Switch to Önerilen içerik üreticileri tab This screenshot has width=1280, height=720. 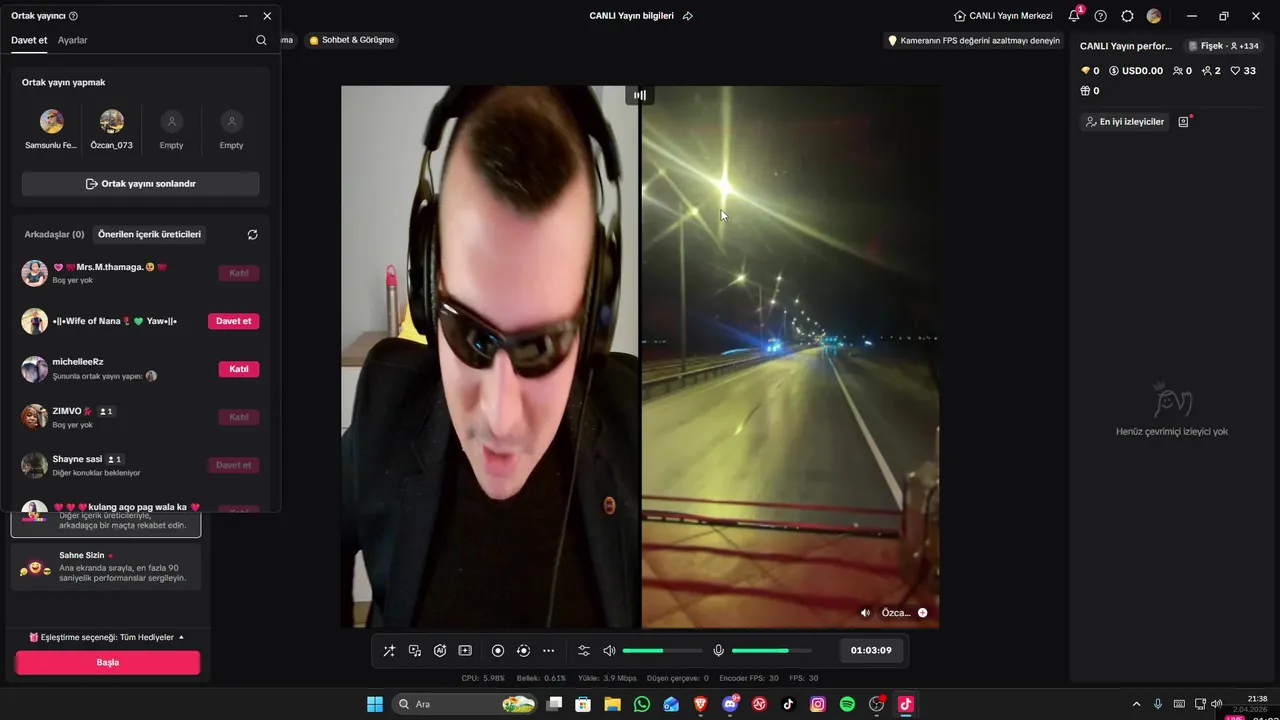click(x=150, y=234)
